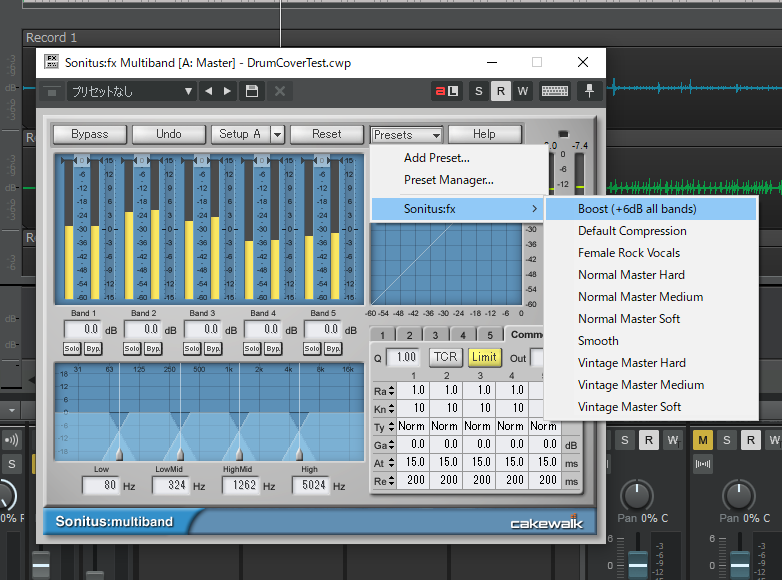Viewport: 782px width, 580px height.
Task: Open the Presets dropdown
Action: [x=406, y=135]
